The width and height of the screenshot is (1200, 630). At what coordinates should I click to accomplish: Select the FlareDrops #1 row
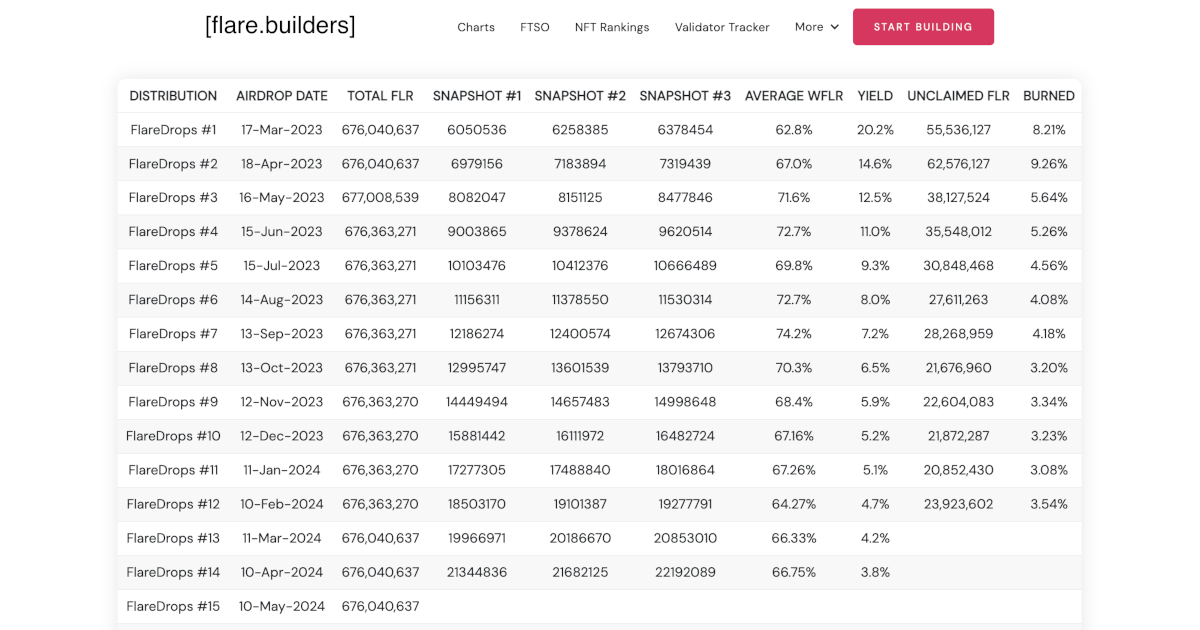point(173,129)
